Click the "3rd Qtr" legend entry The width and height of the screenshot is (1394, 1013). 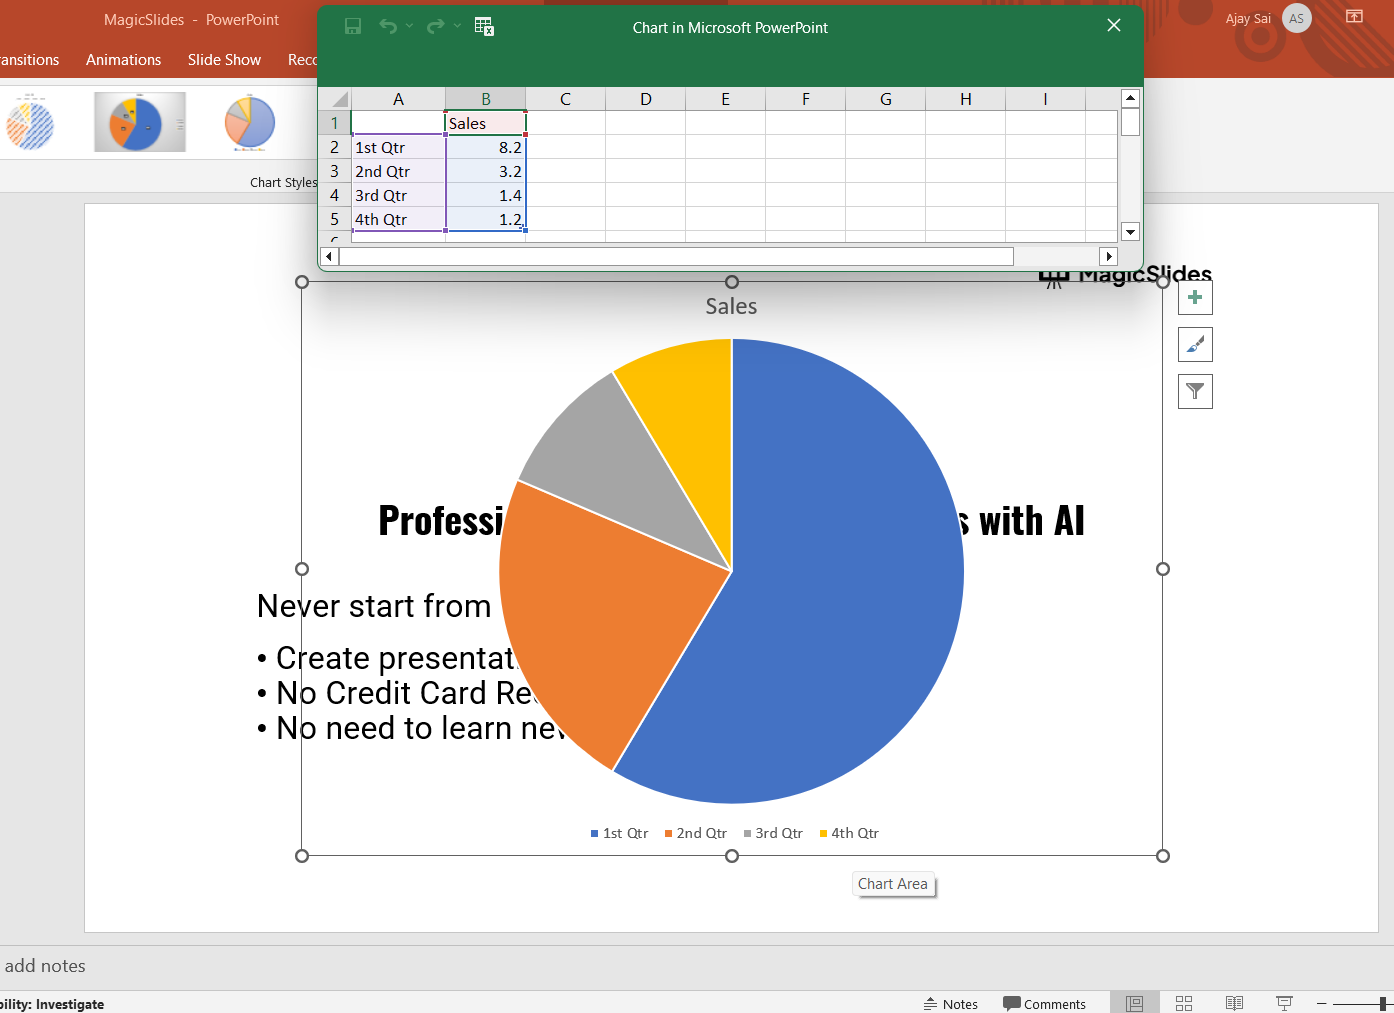point(773,833)
